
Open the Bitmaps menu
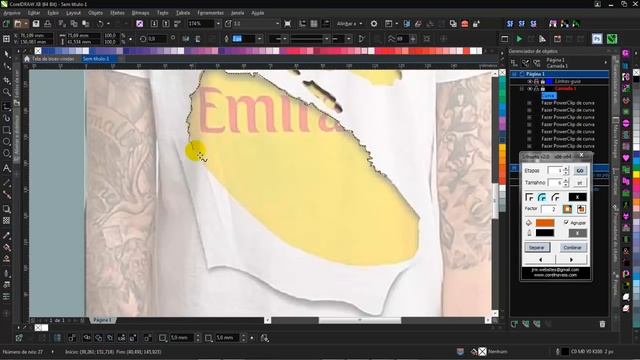140,13
